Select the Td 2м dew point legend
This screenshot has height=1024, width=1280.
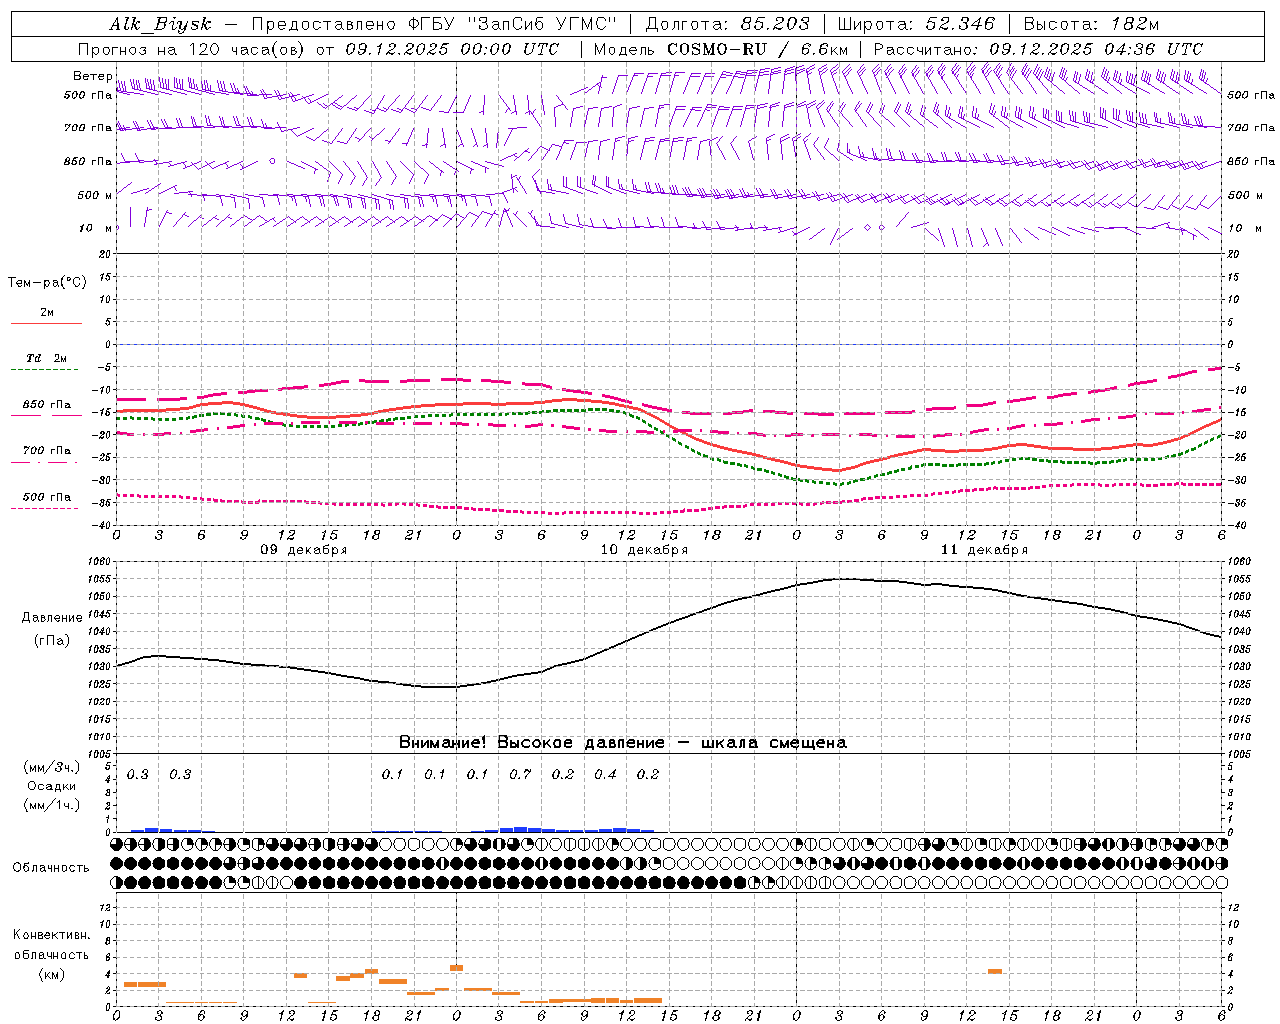click(46, 362)
